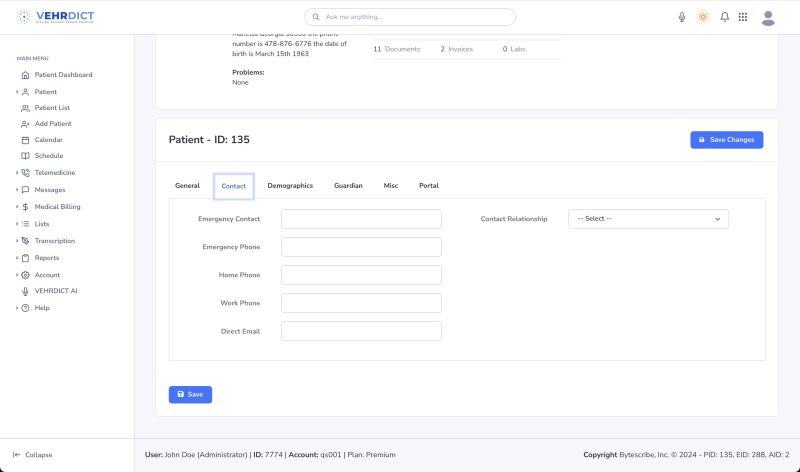The width and height of the screenshot is (800, 472).
Task: Click the Save button below form
Action: pyautogui.click(x=190, y=395)
